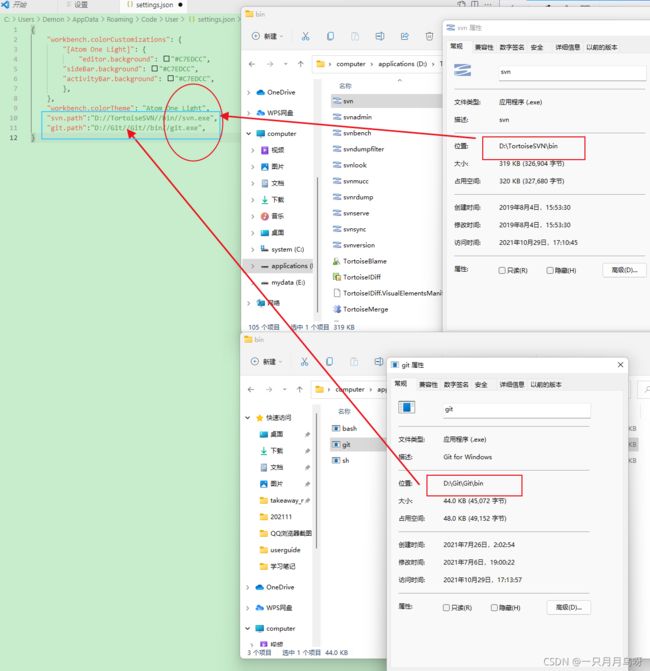Click computer breadcrumb in upper Explorer
The height and width of the screenshot is (671, 650).
[x=350, y=64]
